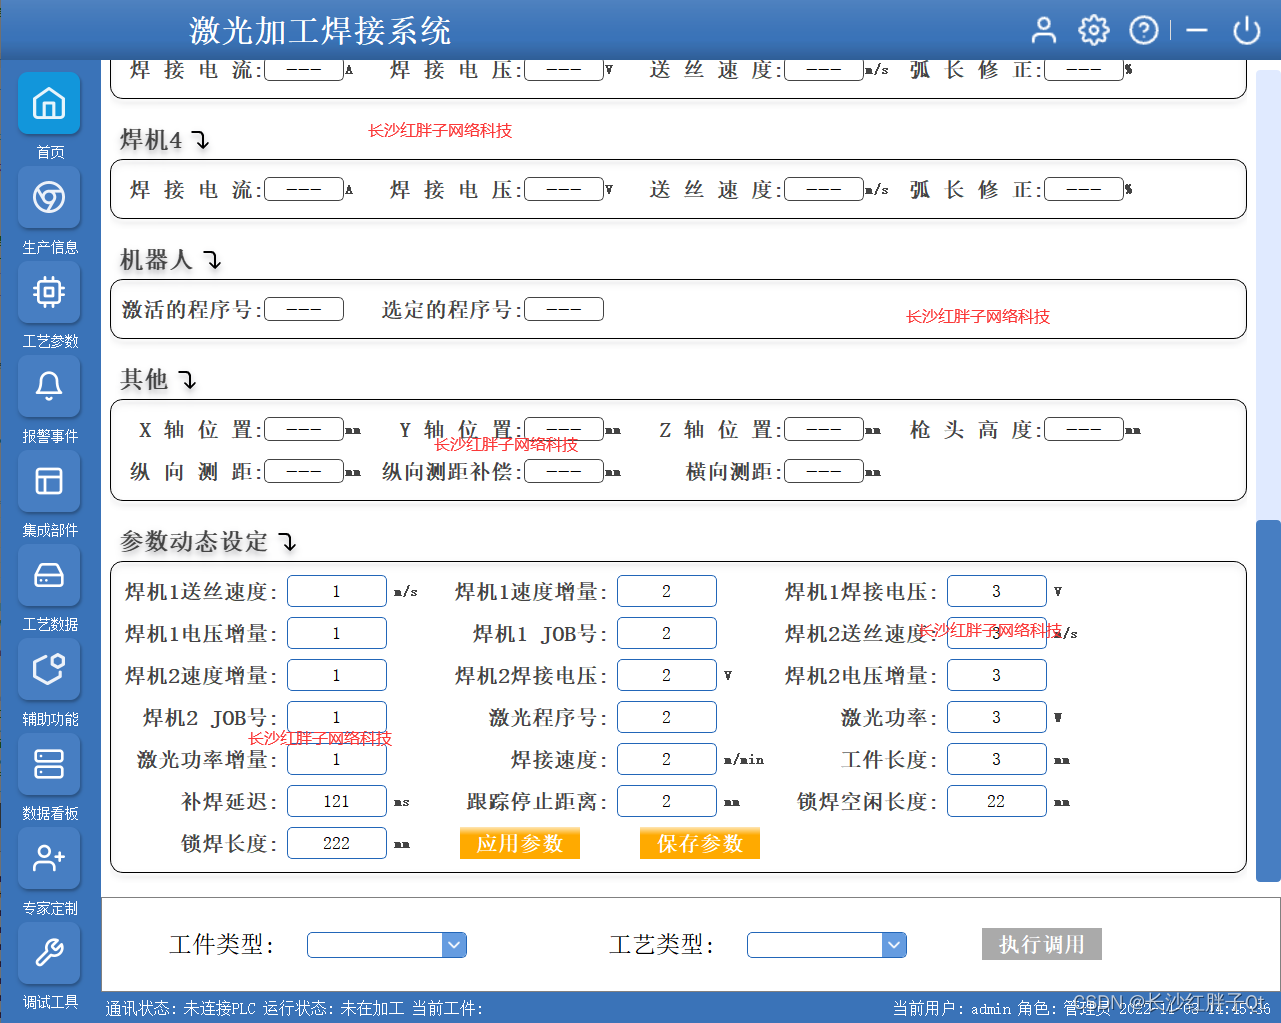Open 生产信息 sidebar icon
The width and height of the screenshot is (1281, 1023).
[49, 197]
